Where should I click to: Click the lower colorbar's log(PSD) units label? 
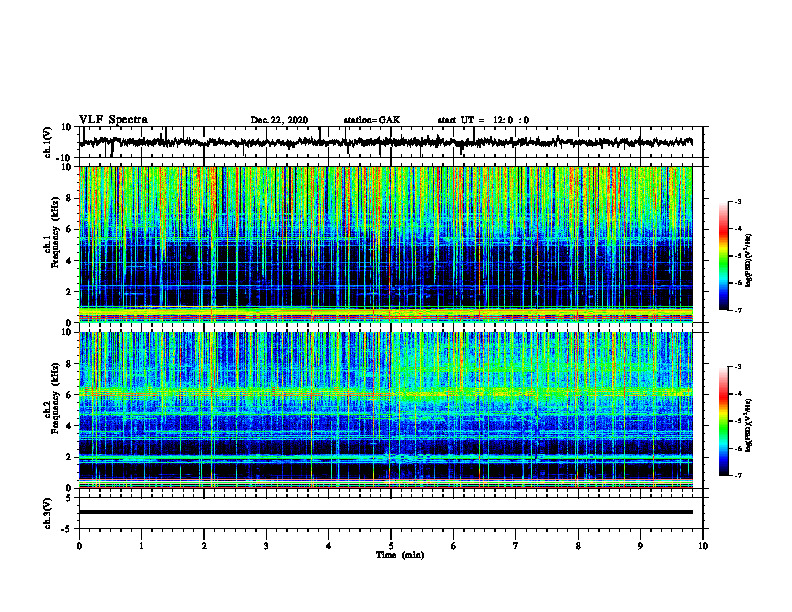coord(749,425)
